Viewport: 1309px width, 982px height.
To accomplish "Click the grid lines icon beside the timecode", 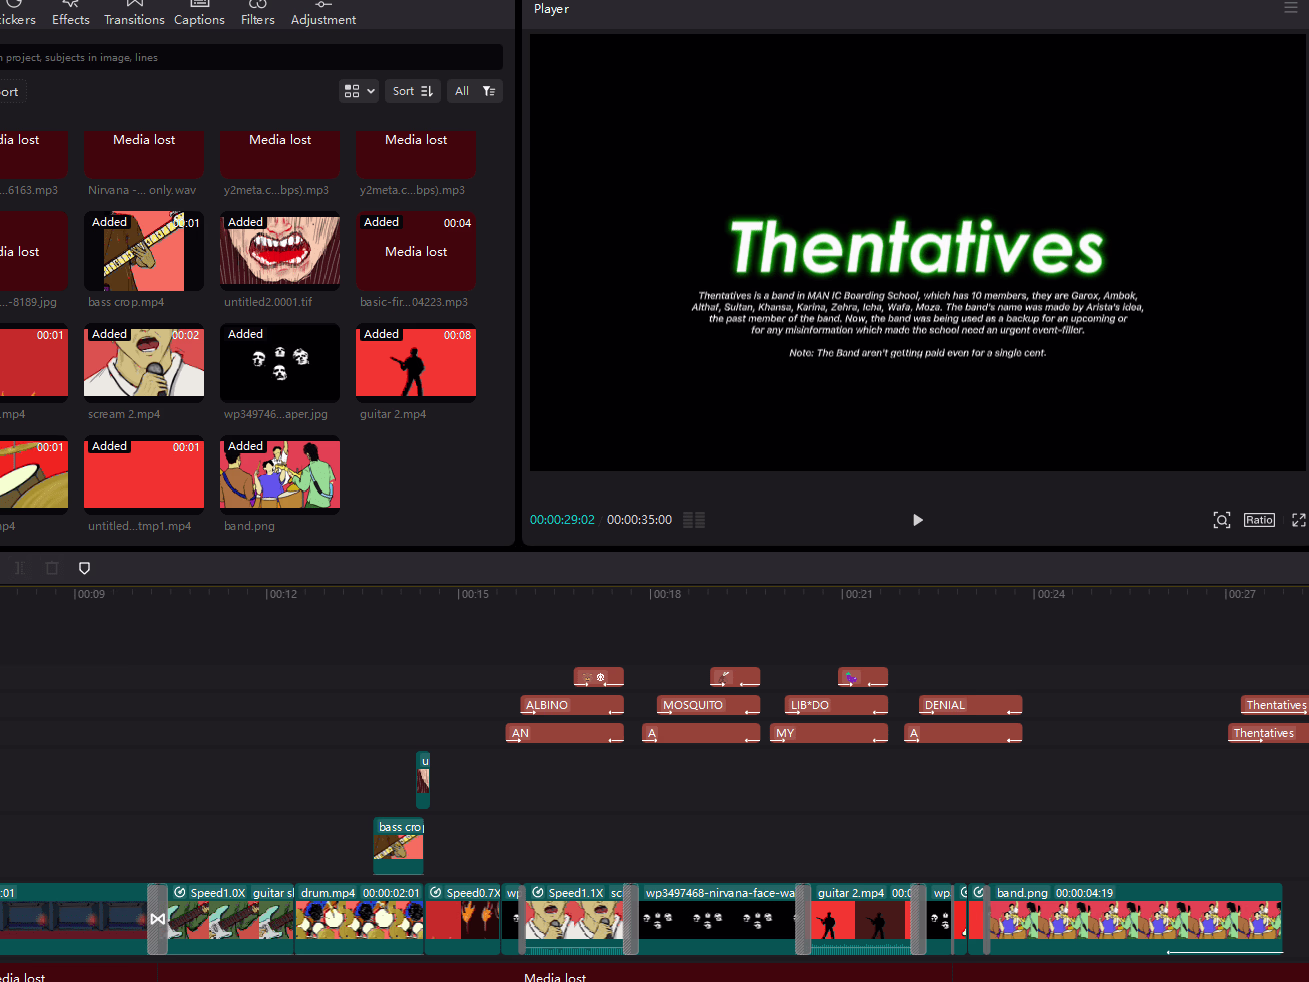I will click(x=694, y=520).
